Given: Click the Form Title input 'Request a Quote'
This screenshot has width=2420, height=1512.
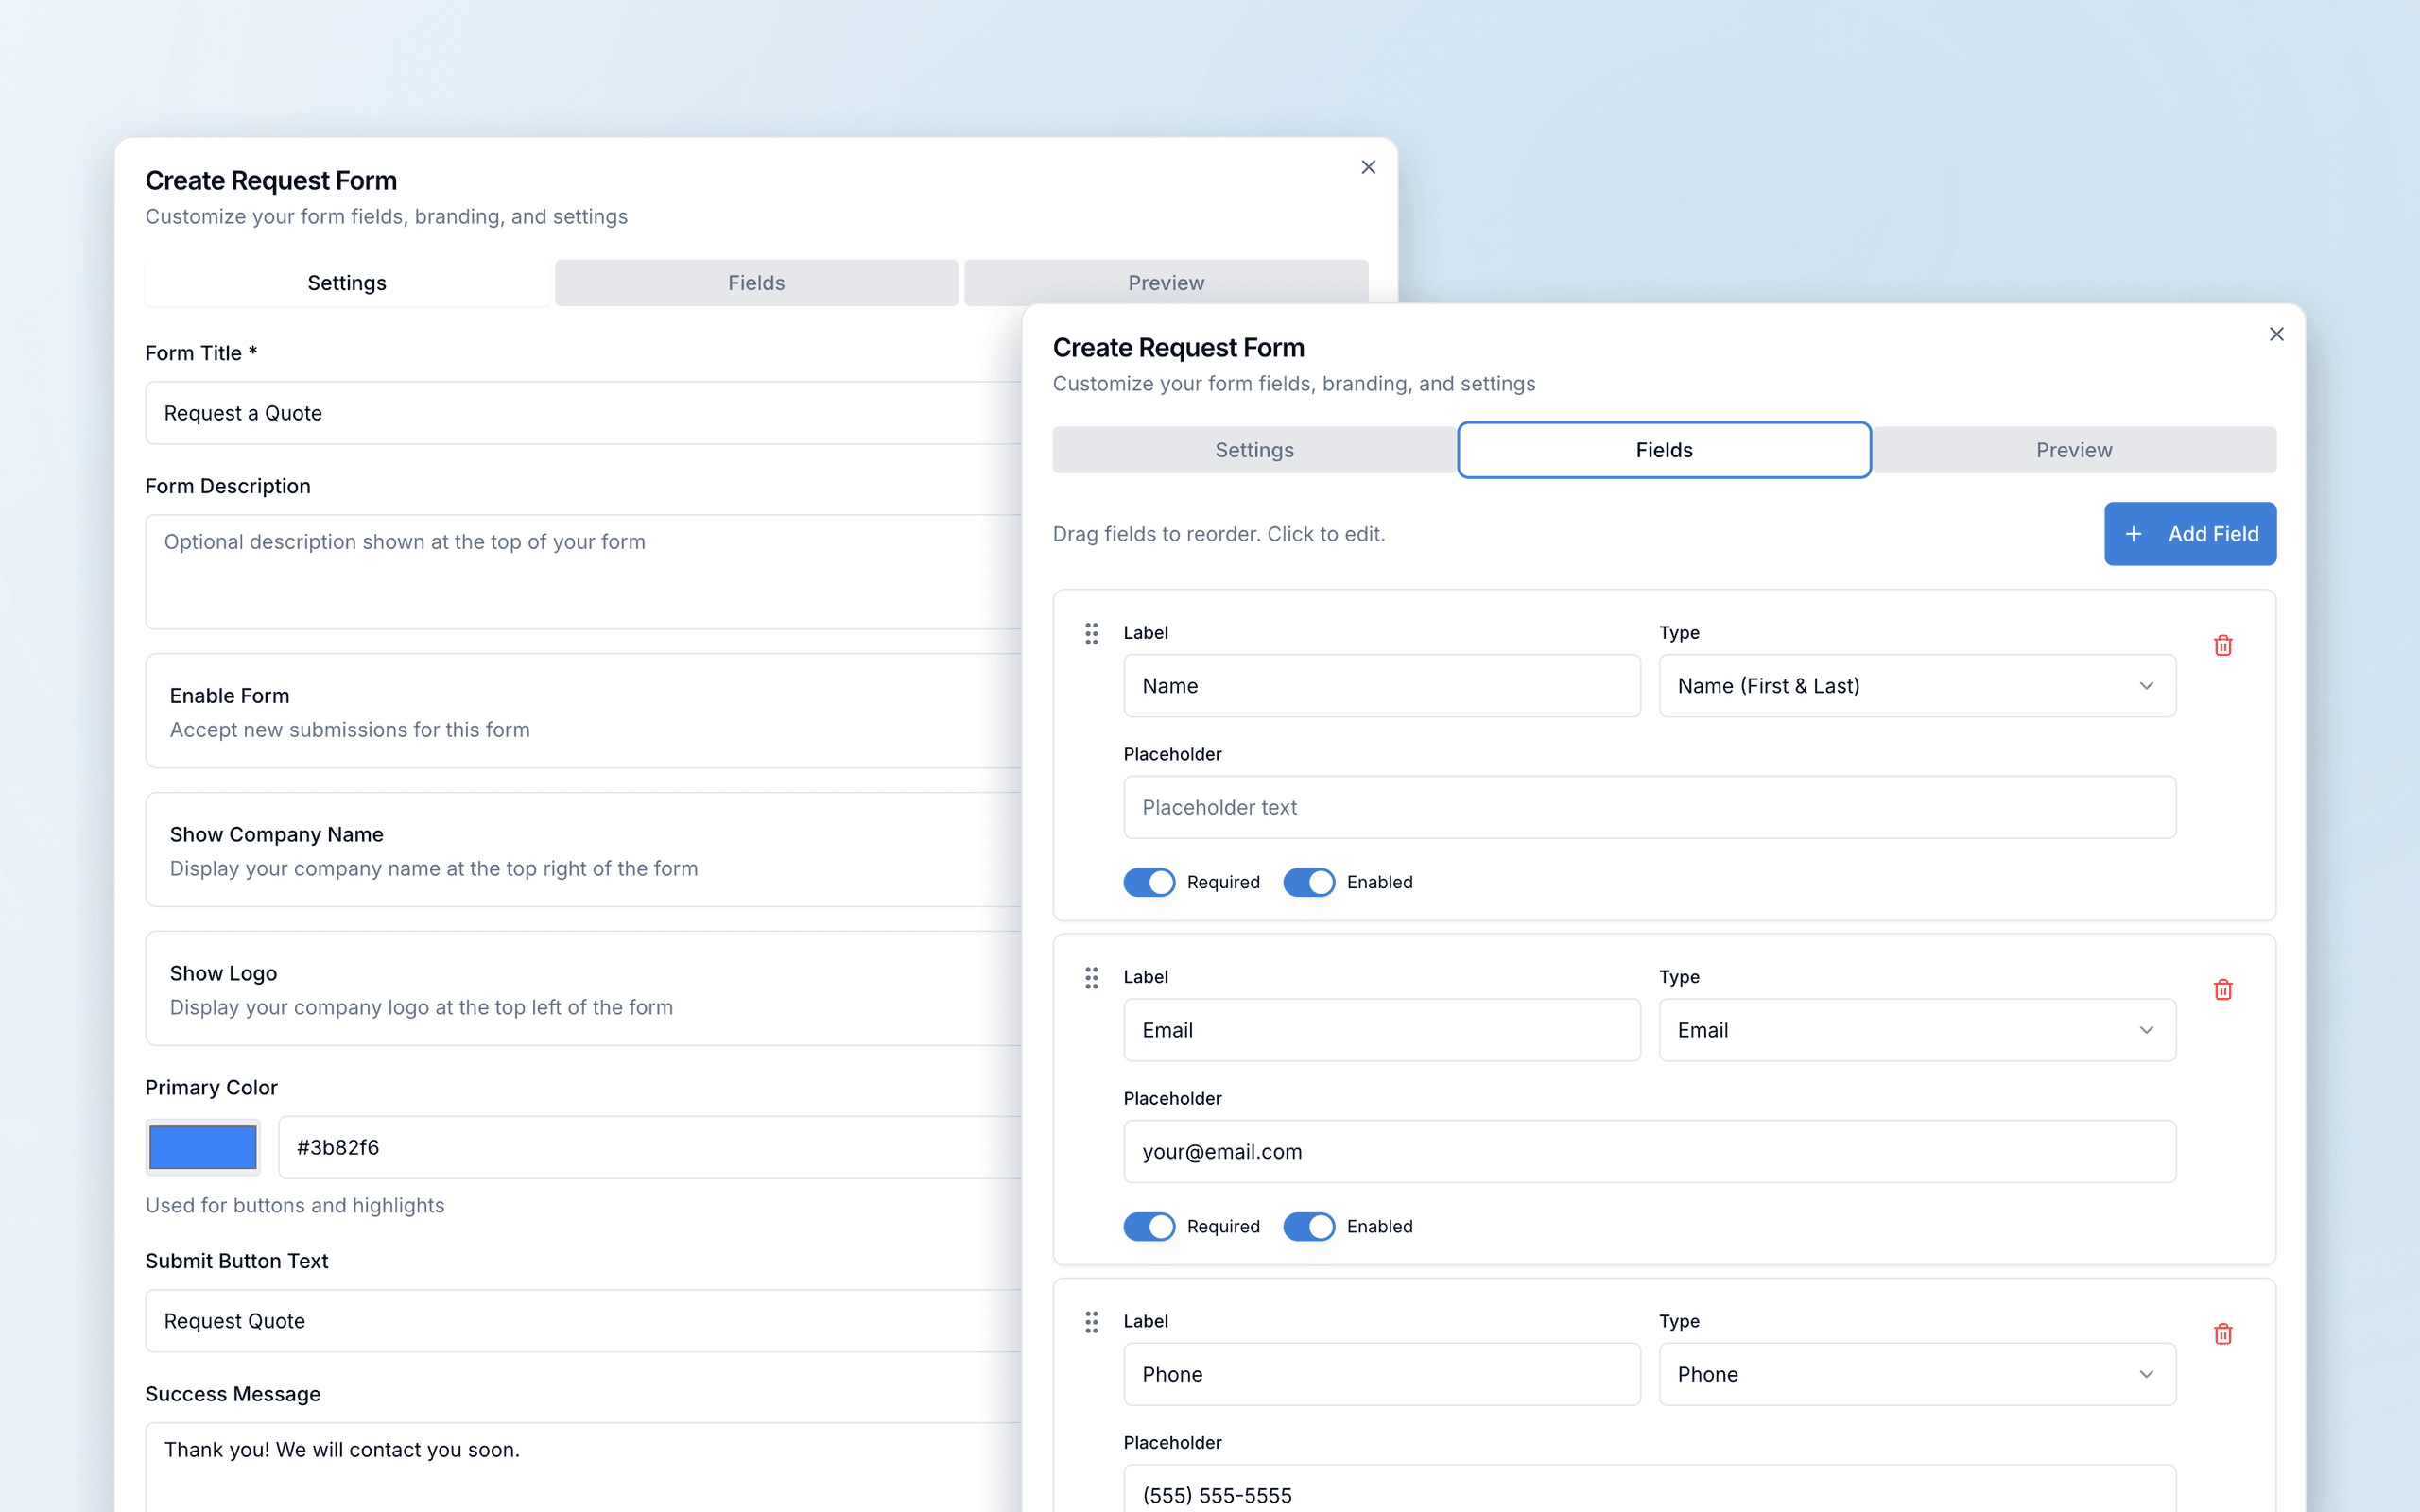Looking at the screenshot, I should tap(584, 413).
